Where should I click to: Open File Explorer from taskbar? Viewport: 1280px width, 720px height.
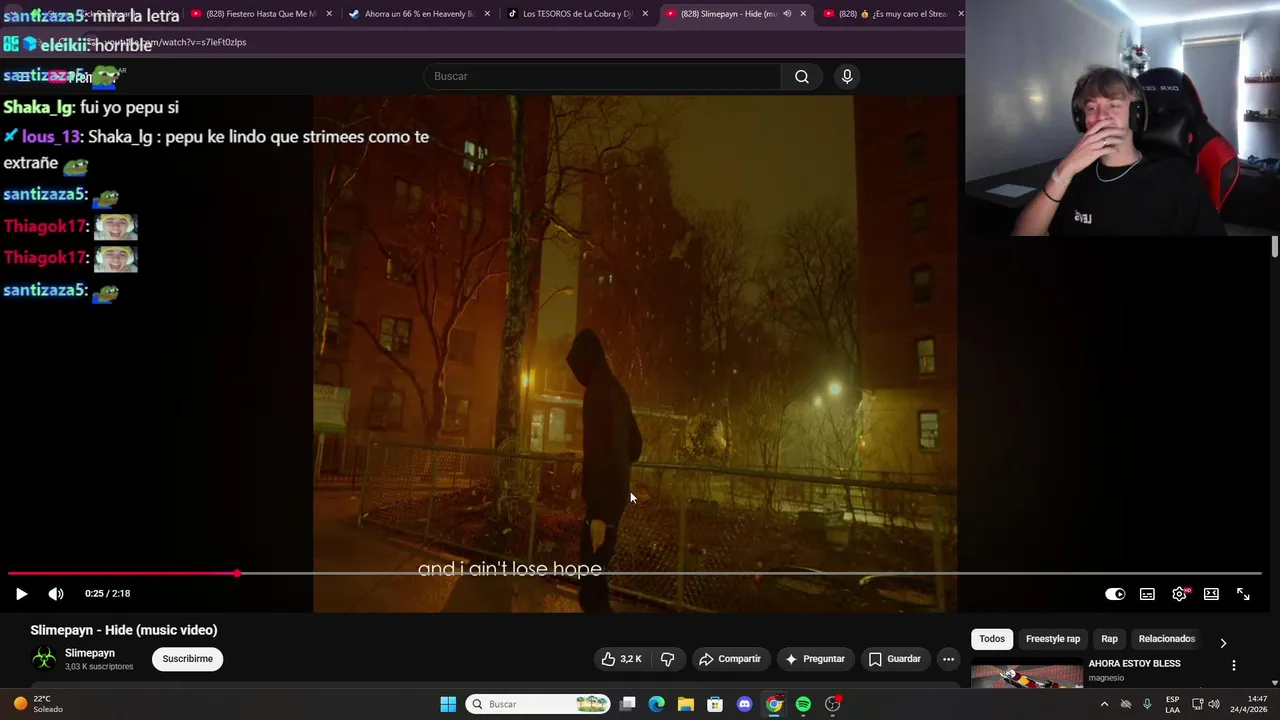point(686,704)
